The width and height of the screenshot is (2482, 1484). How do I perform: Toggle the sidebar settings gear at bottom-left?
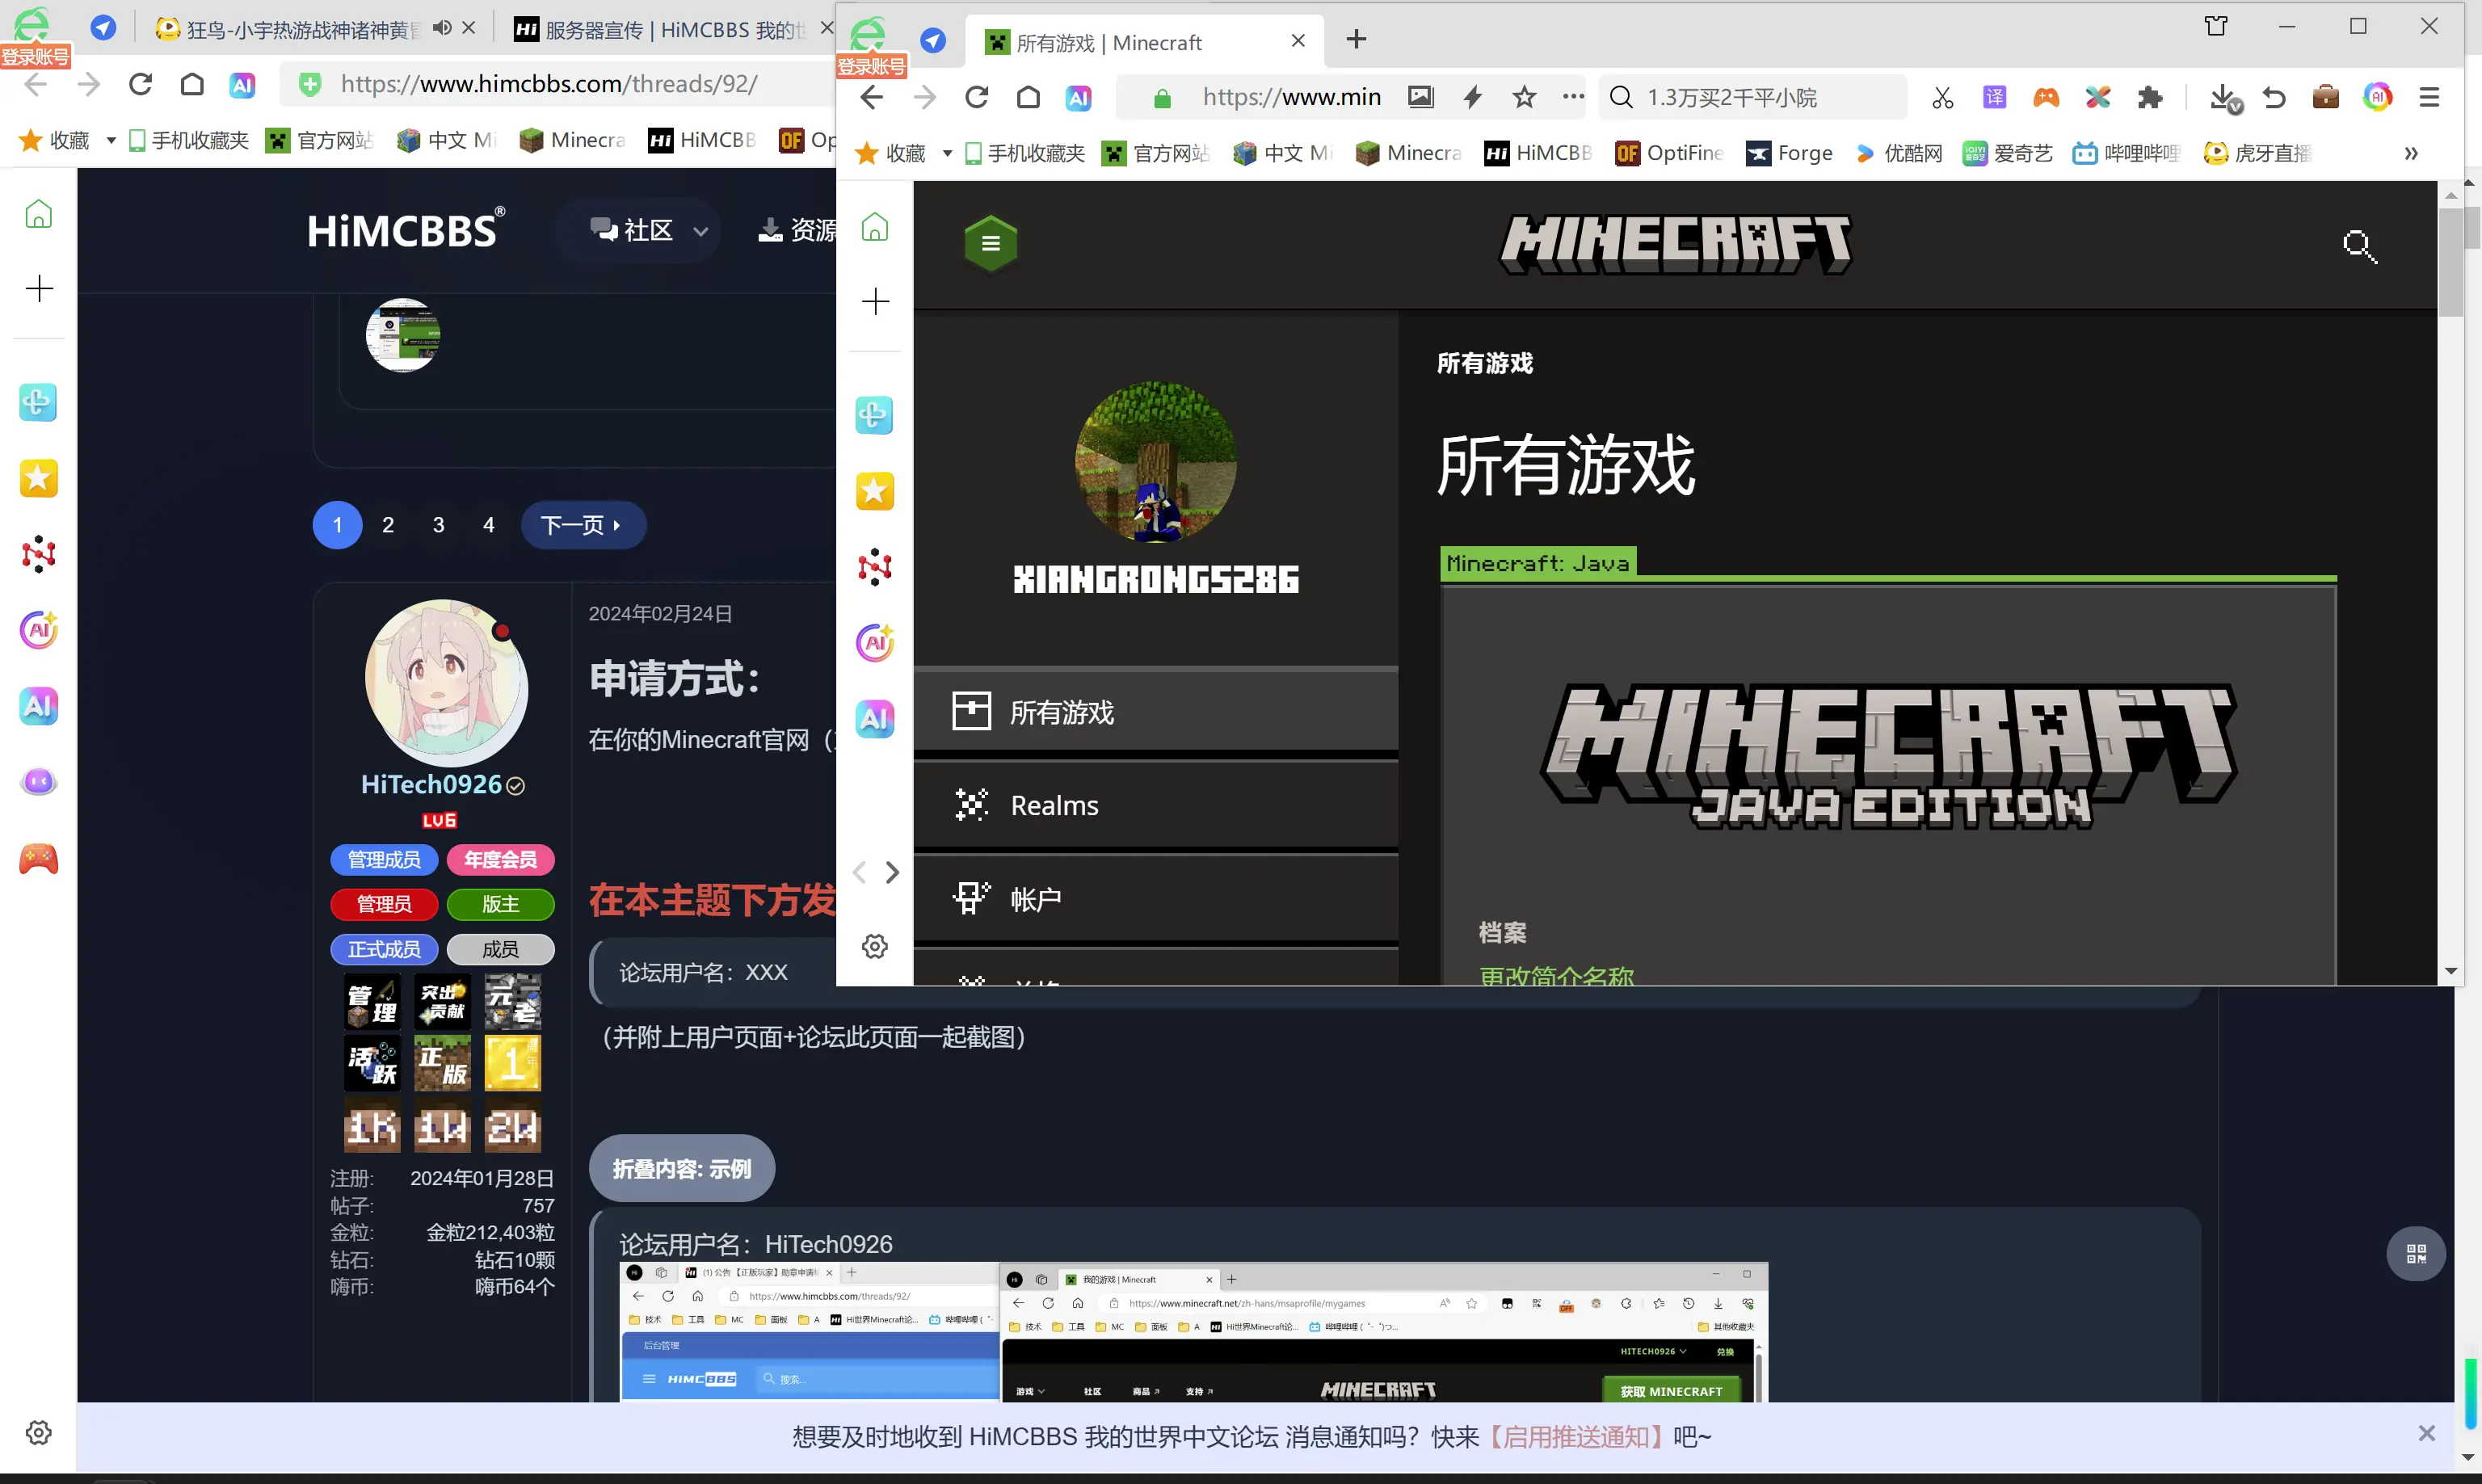(x=38, y=1432)
